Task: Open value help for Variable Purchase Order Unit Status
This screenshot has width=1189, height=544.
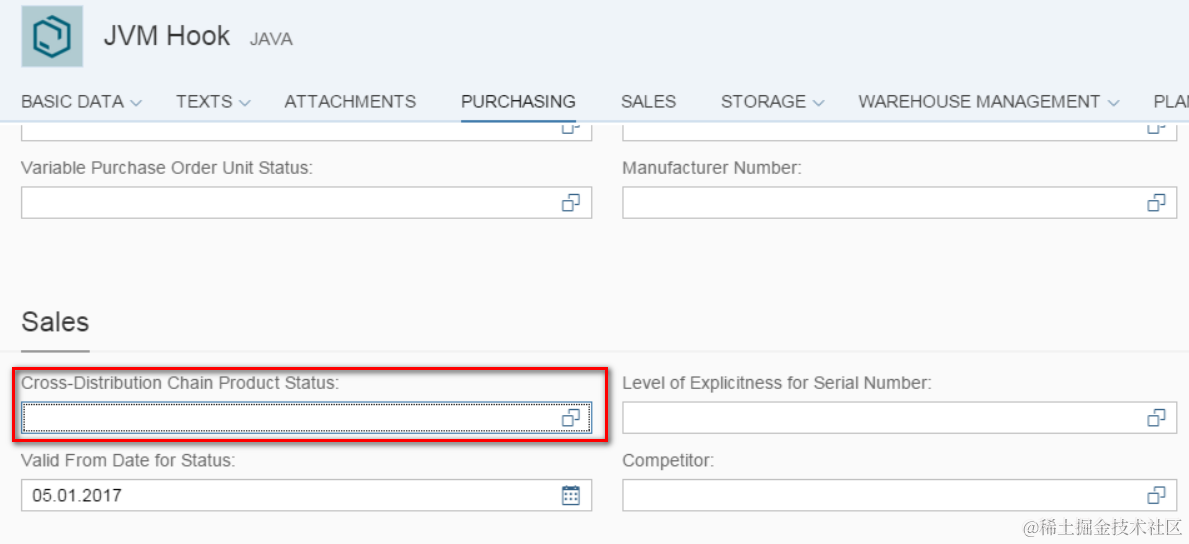Action: [570, 203]
